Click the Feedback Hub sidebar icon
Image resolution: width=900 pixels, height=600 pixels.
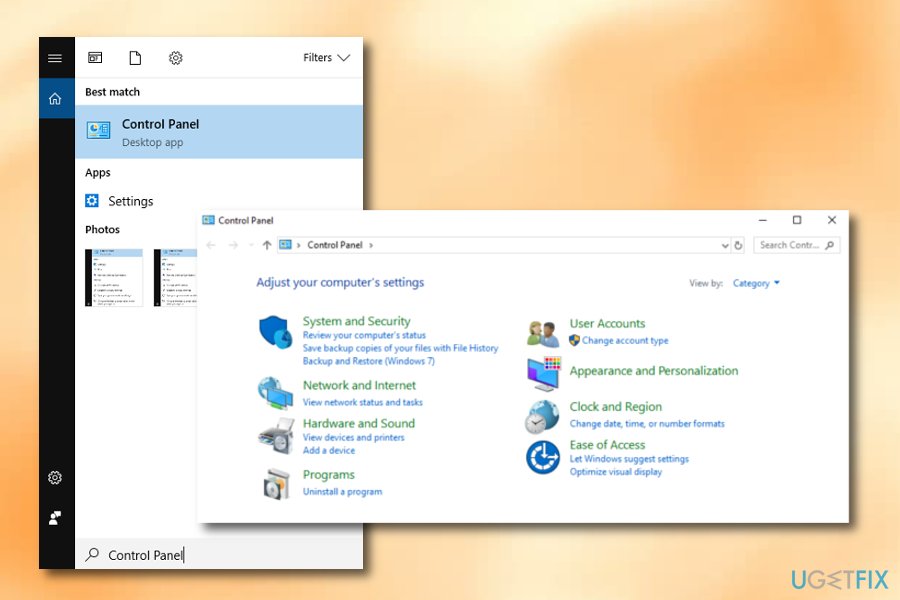pyautogui.click(x=55, y=518)
